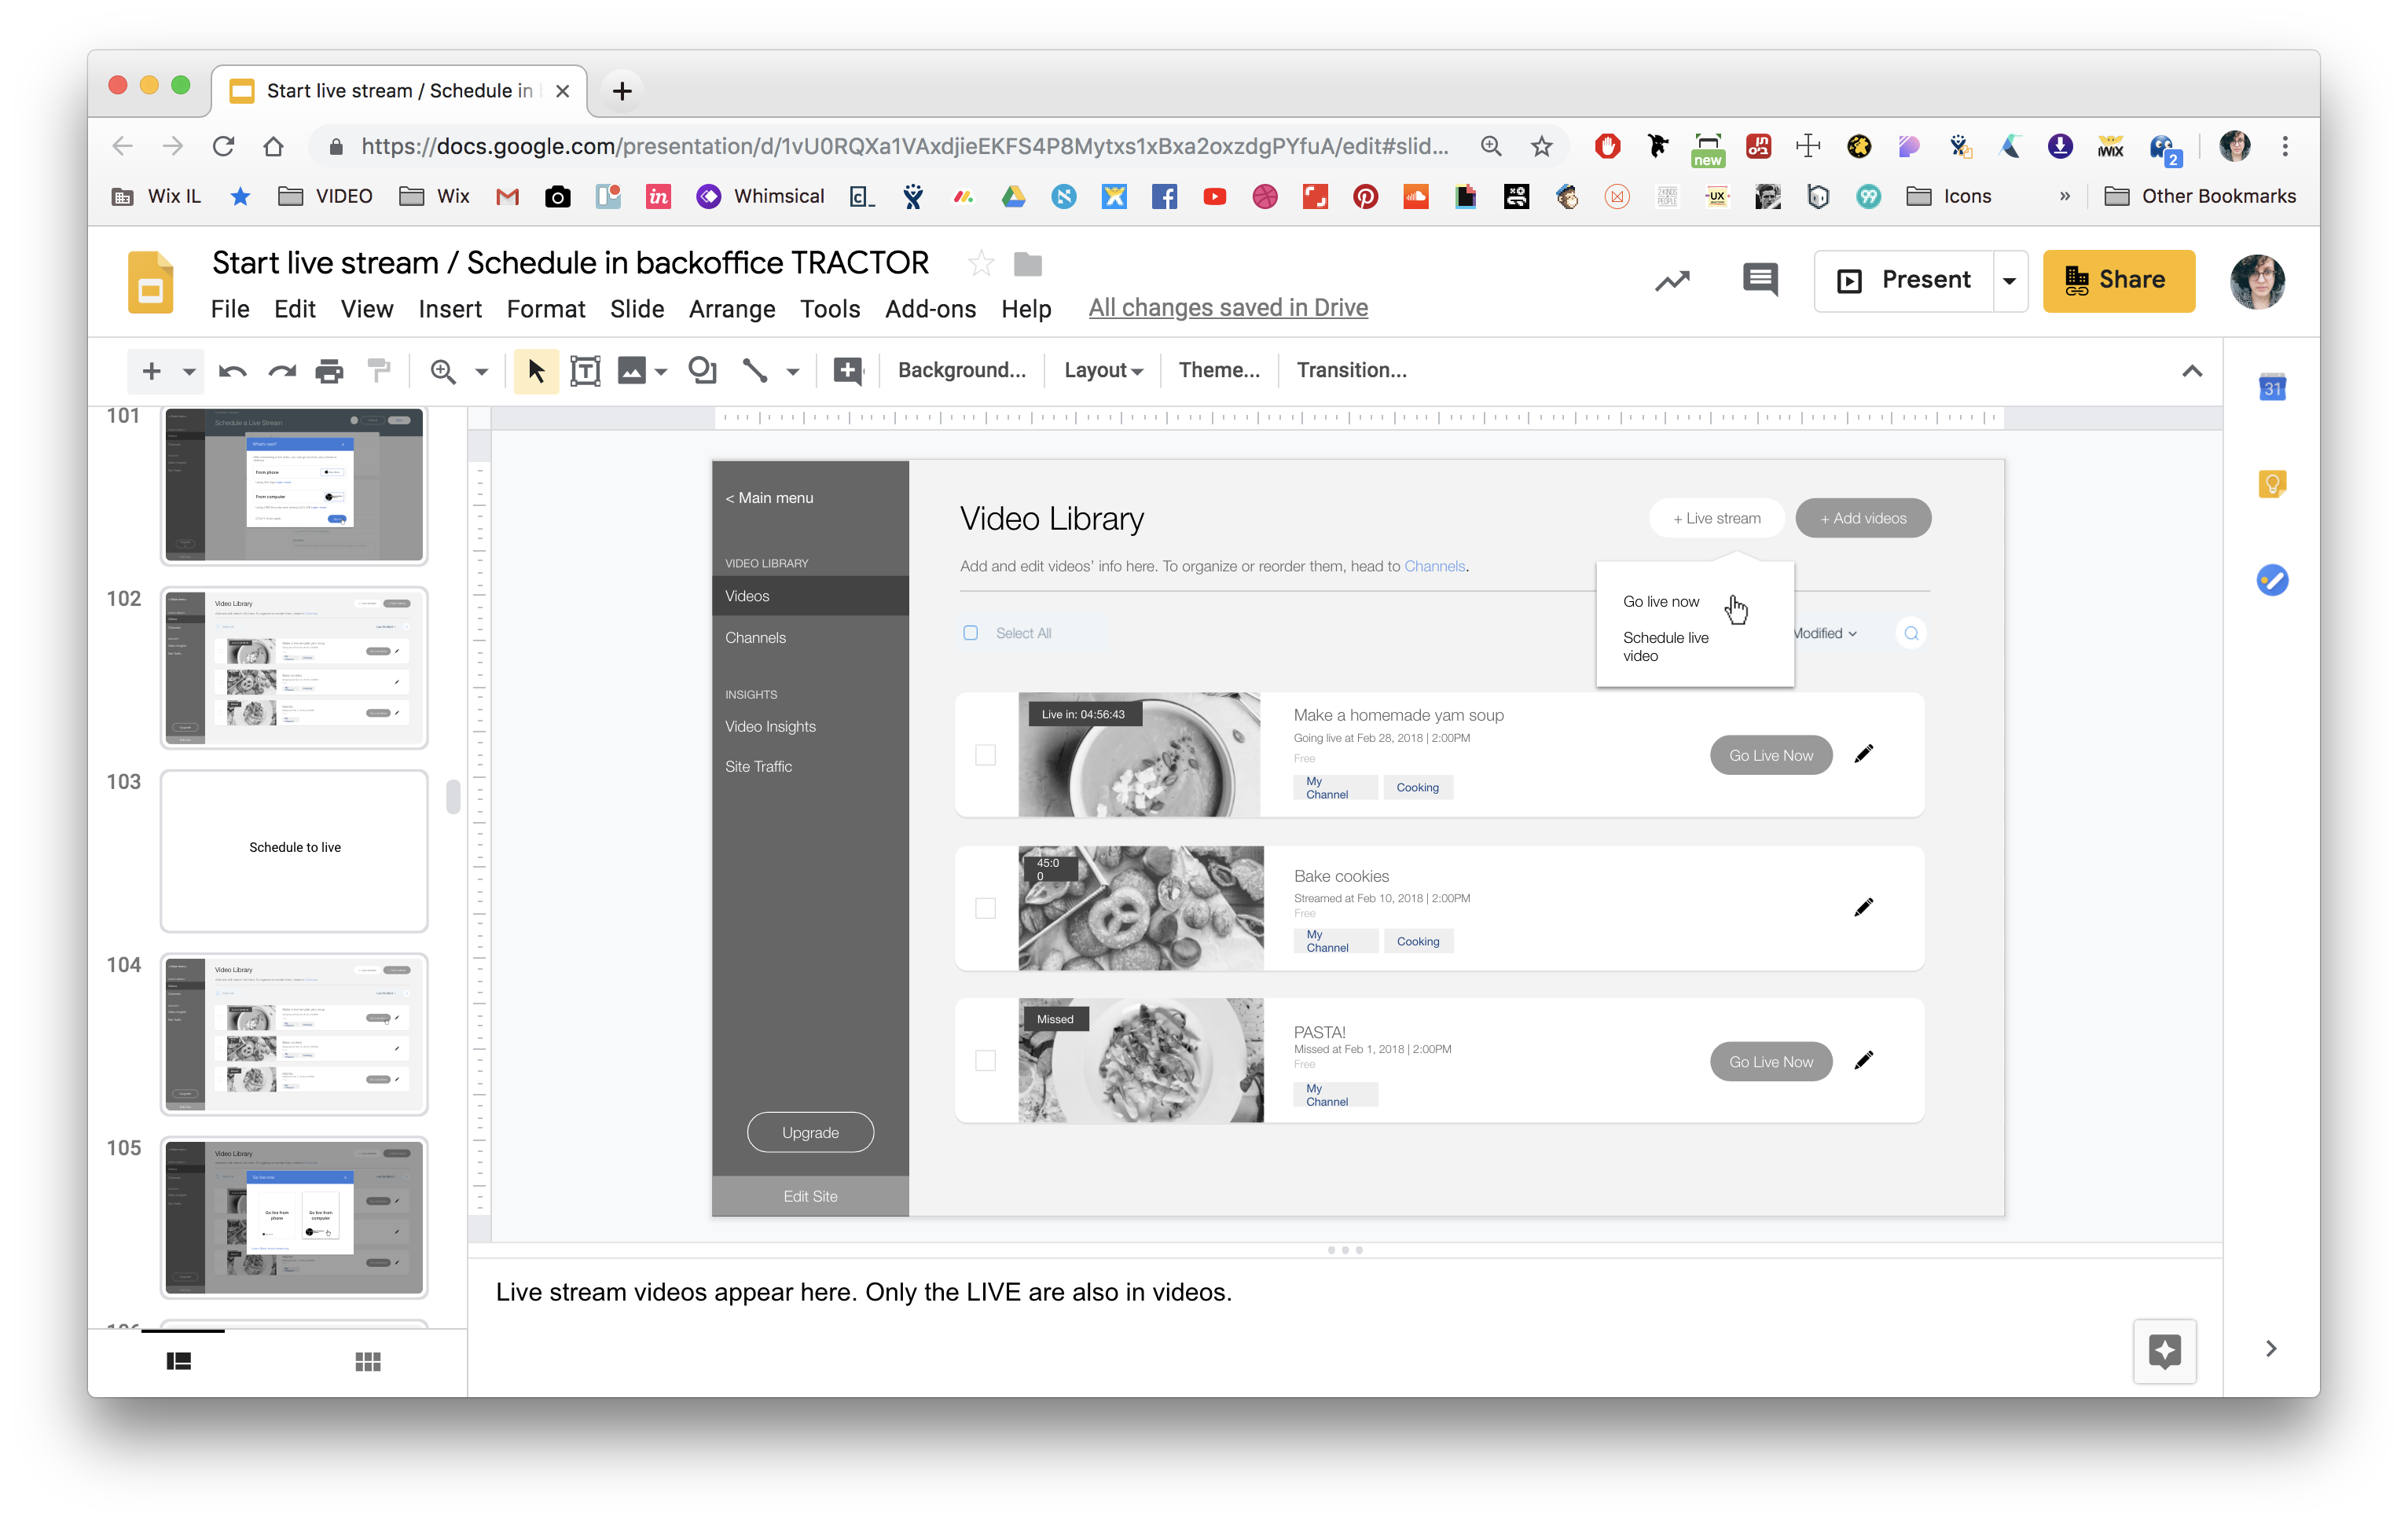Open the Present dropdown arrow
Screen dimensions: 2408x1523
click(x=2009, y=281)
